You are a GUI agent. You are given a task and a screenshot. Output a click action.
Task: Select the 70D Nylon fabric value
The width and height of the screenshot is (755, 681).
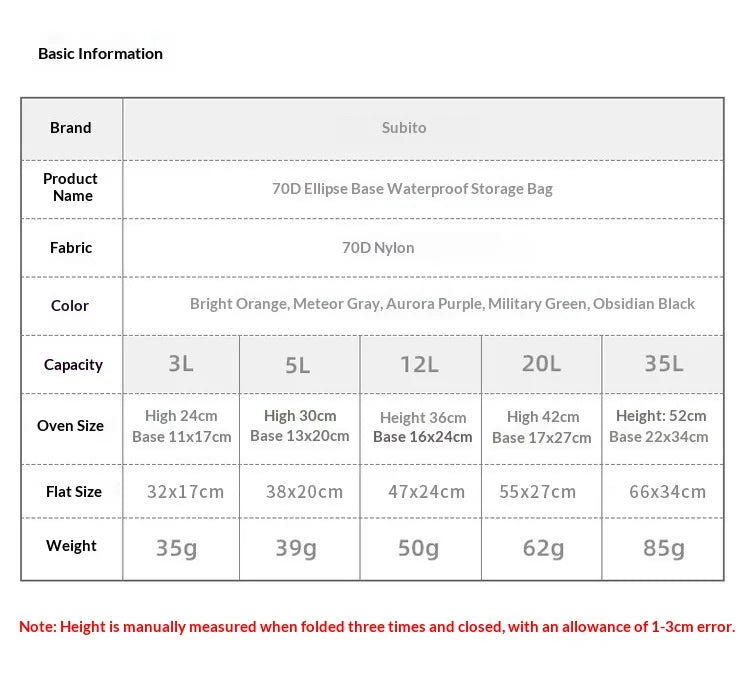pyautogui.click(x=378, y=248)
